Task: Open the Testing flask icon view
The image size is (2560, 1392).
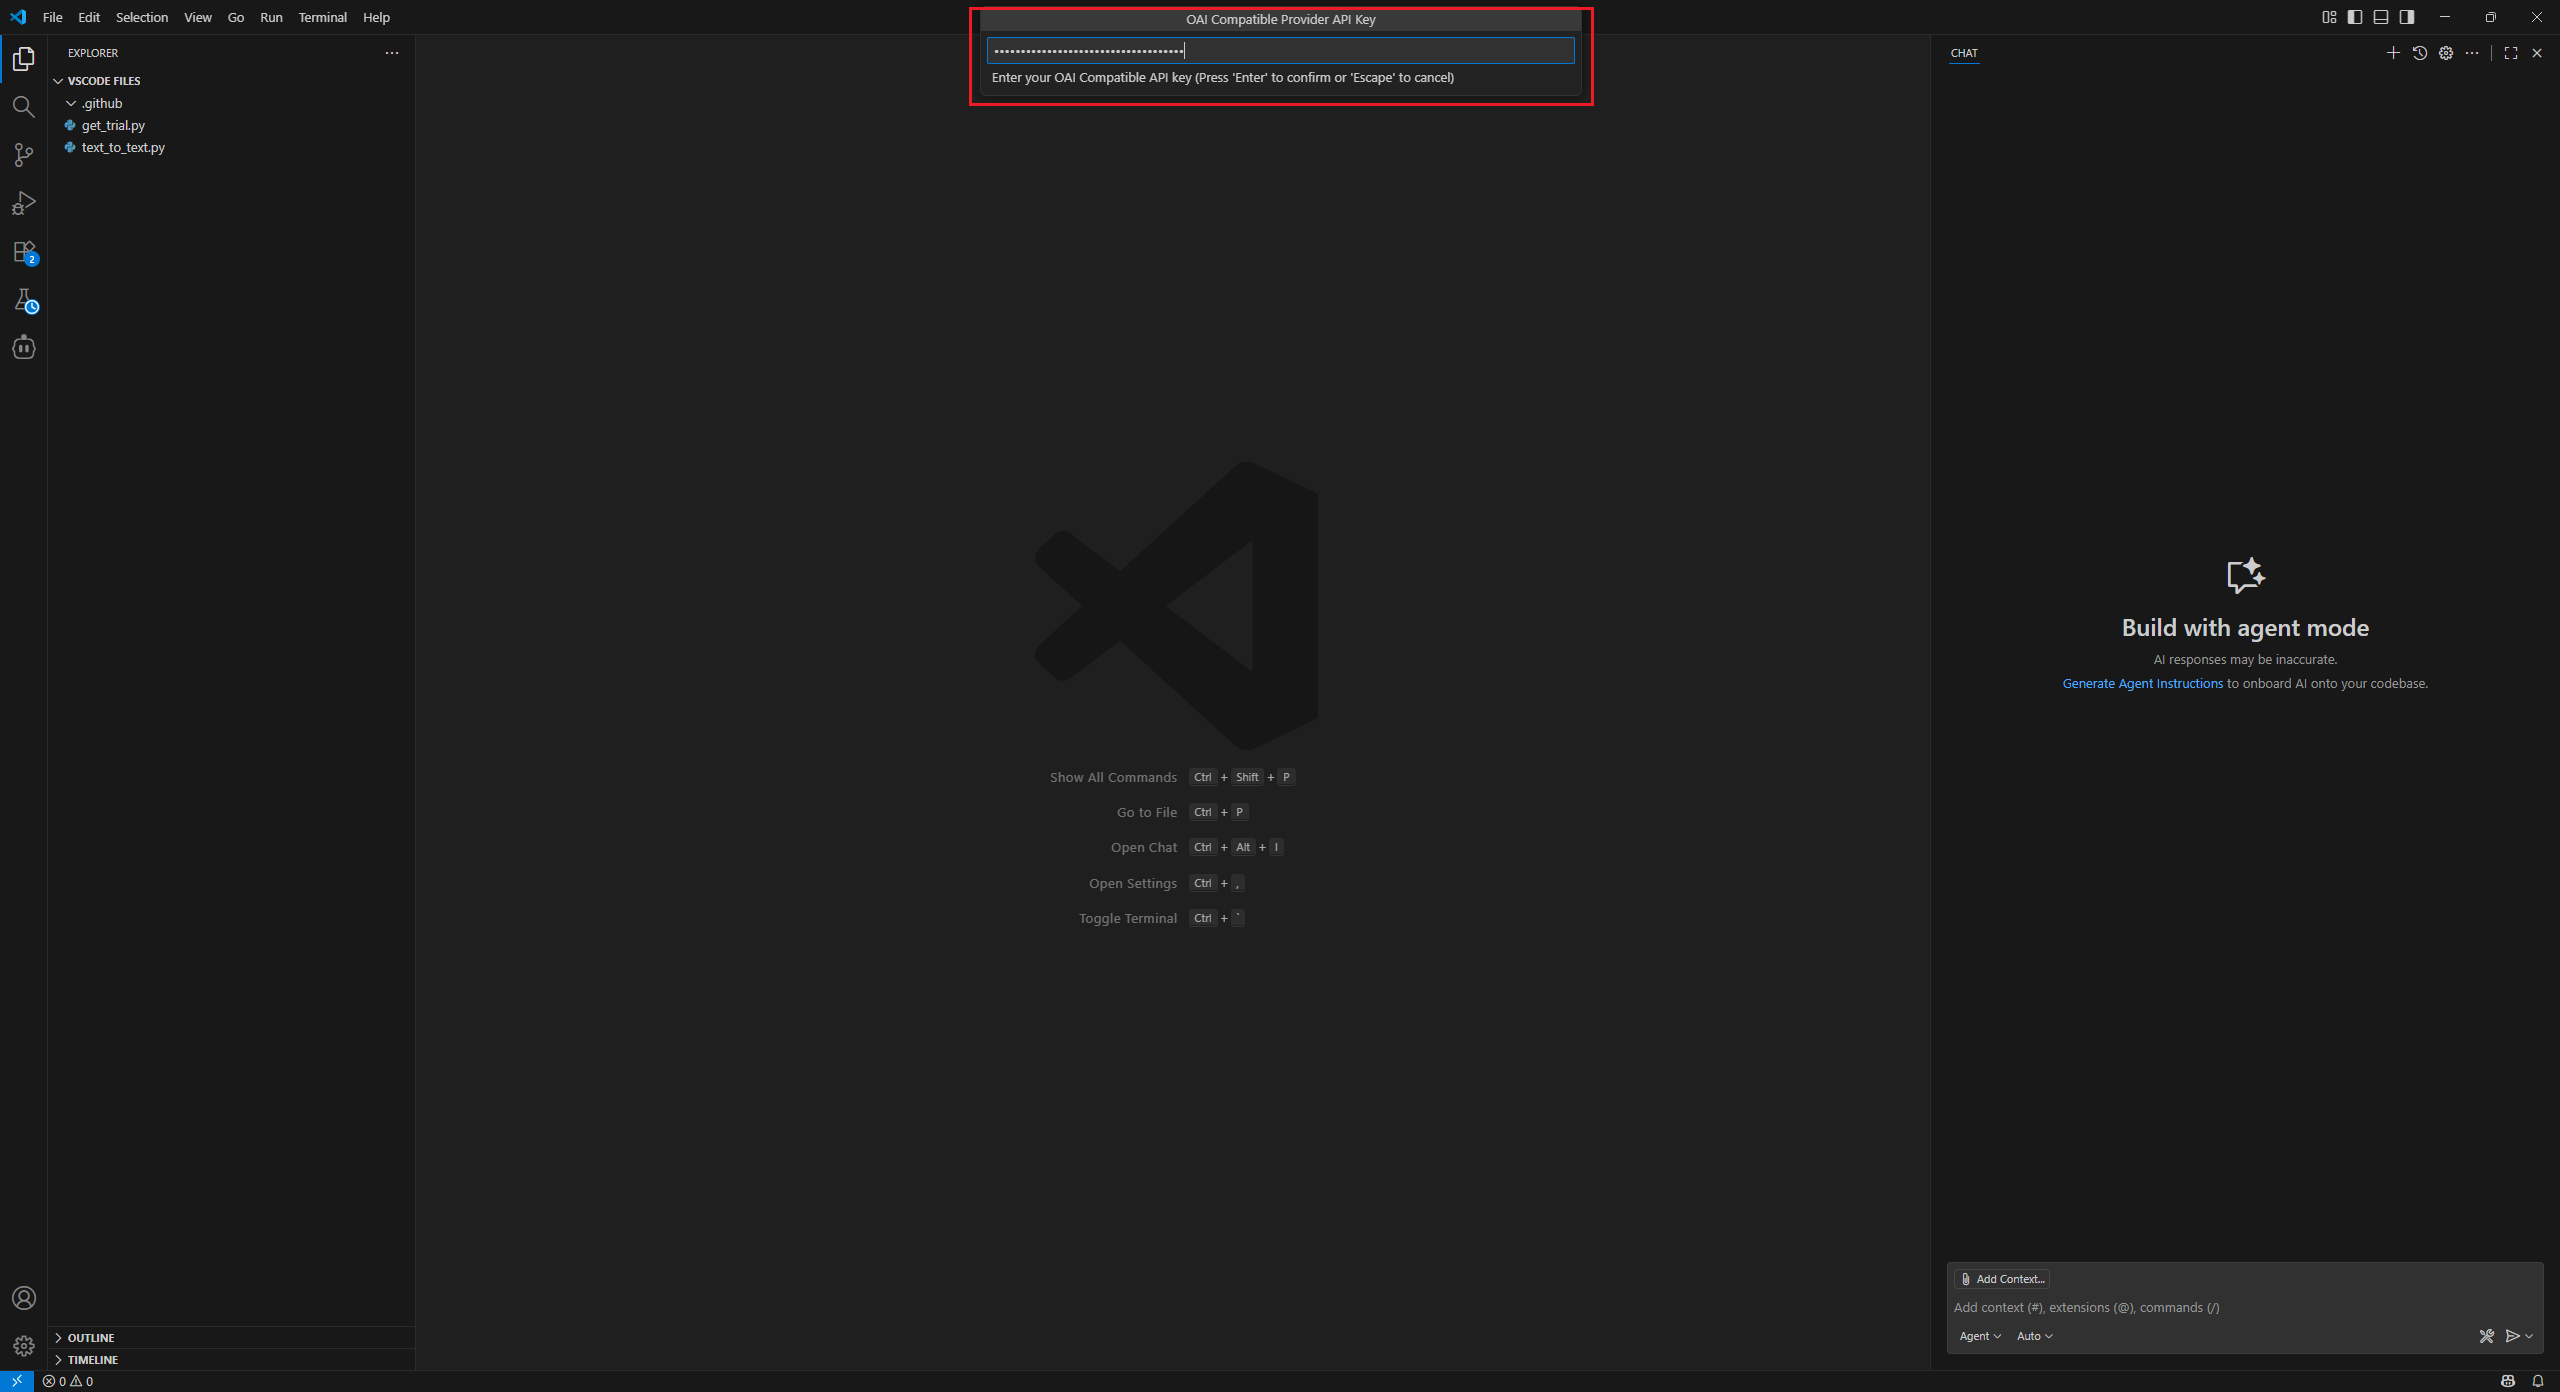Action: point(23,300)
